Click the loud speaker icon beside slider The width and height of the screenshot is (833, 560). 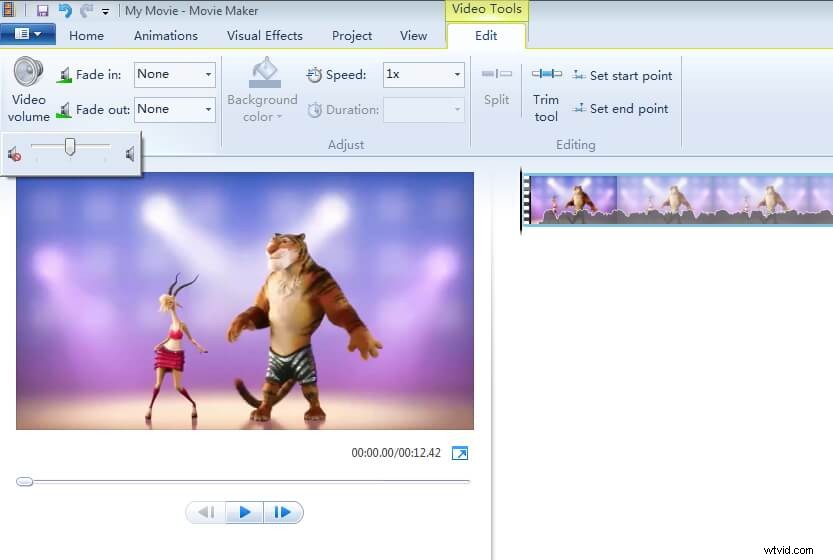[x=130, y=154]
